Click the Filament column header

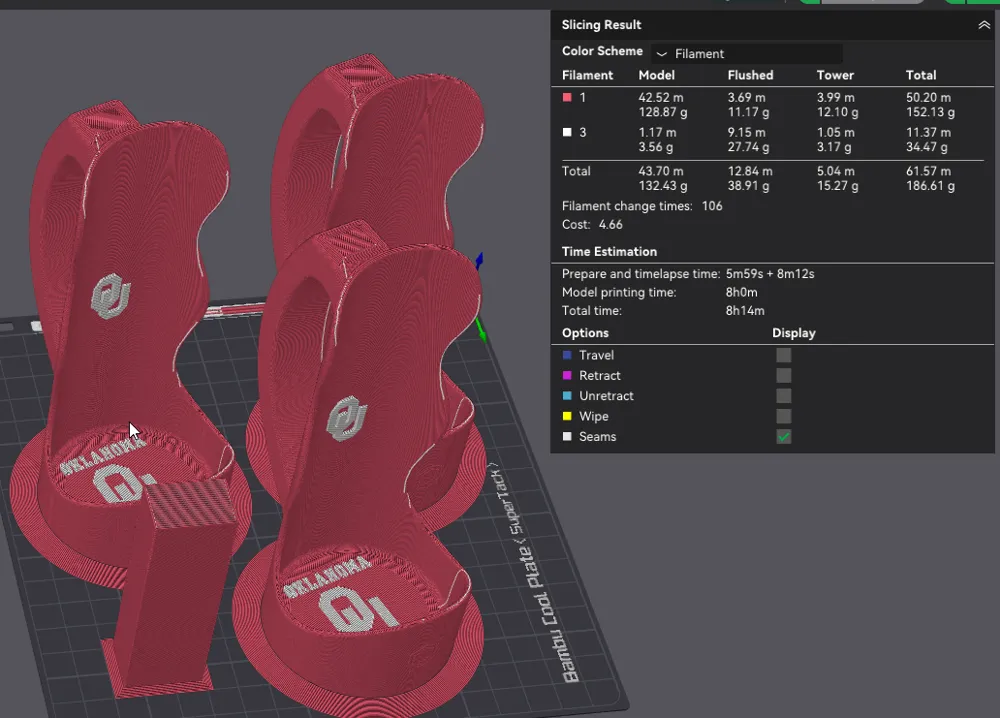587,75
